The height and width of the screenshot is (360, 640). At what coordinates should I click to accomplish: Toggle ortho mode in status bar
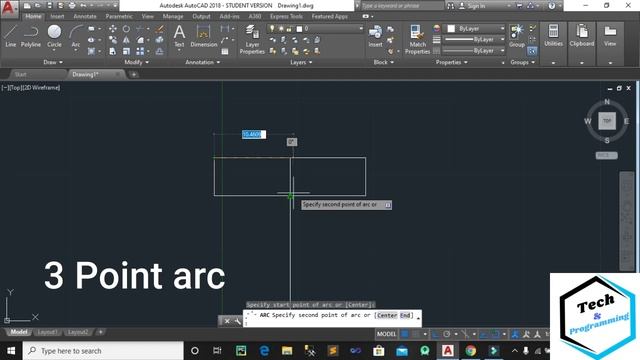coord(436,334)
